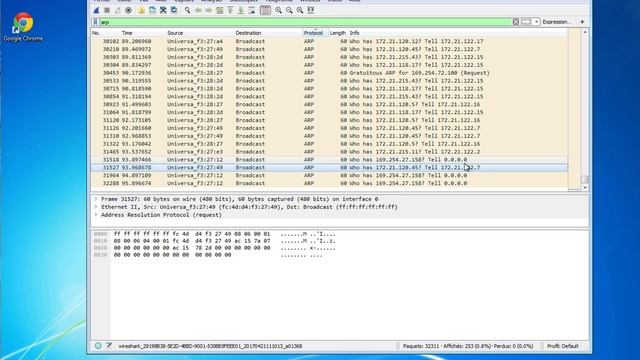
Task: Expand the Frame 31527 details
Action: [96, 199]
